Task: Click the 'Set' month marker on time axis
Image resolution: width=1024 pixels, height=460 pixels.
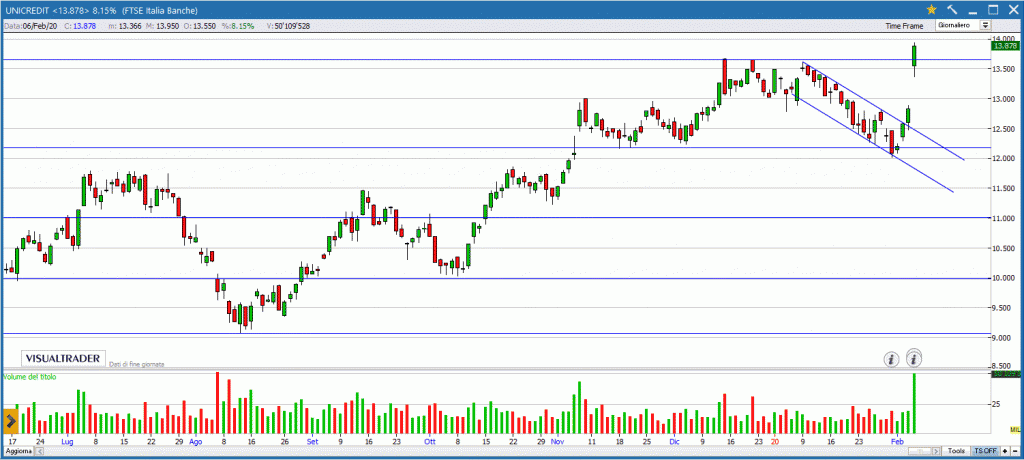Action: coord(312,442)
